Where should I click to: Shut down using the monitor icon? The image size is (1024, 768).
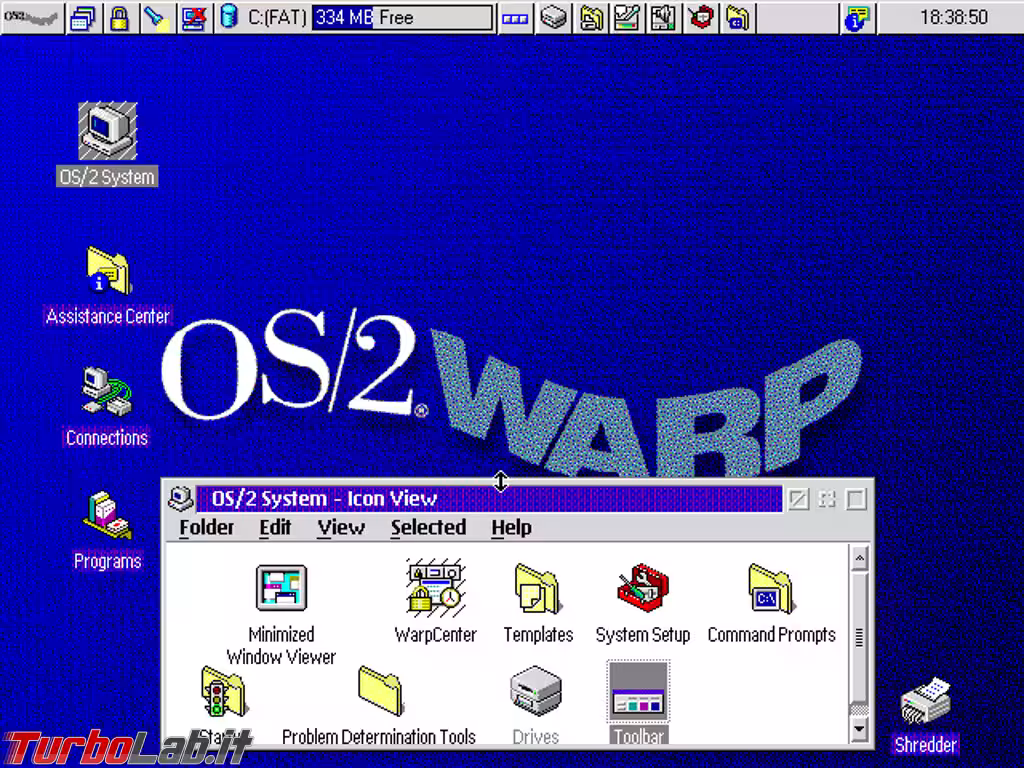[x=196, y=18]
